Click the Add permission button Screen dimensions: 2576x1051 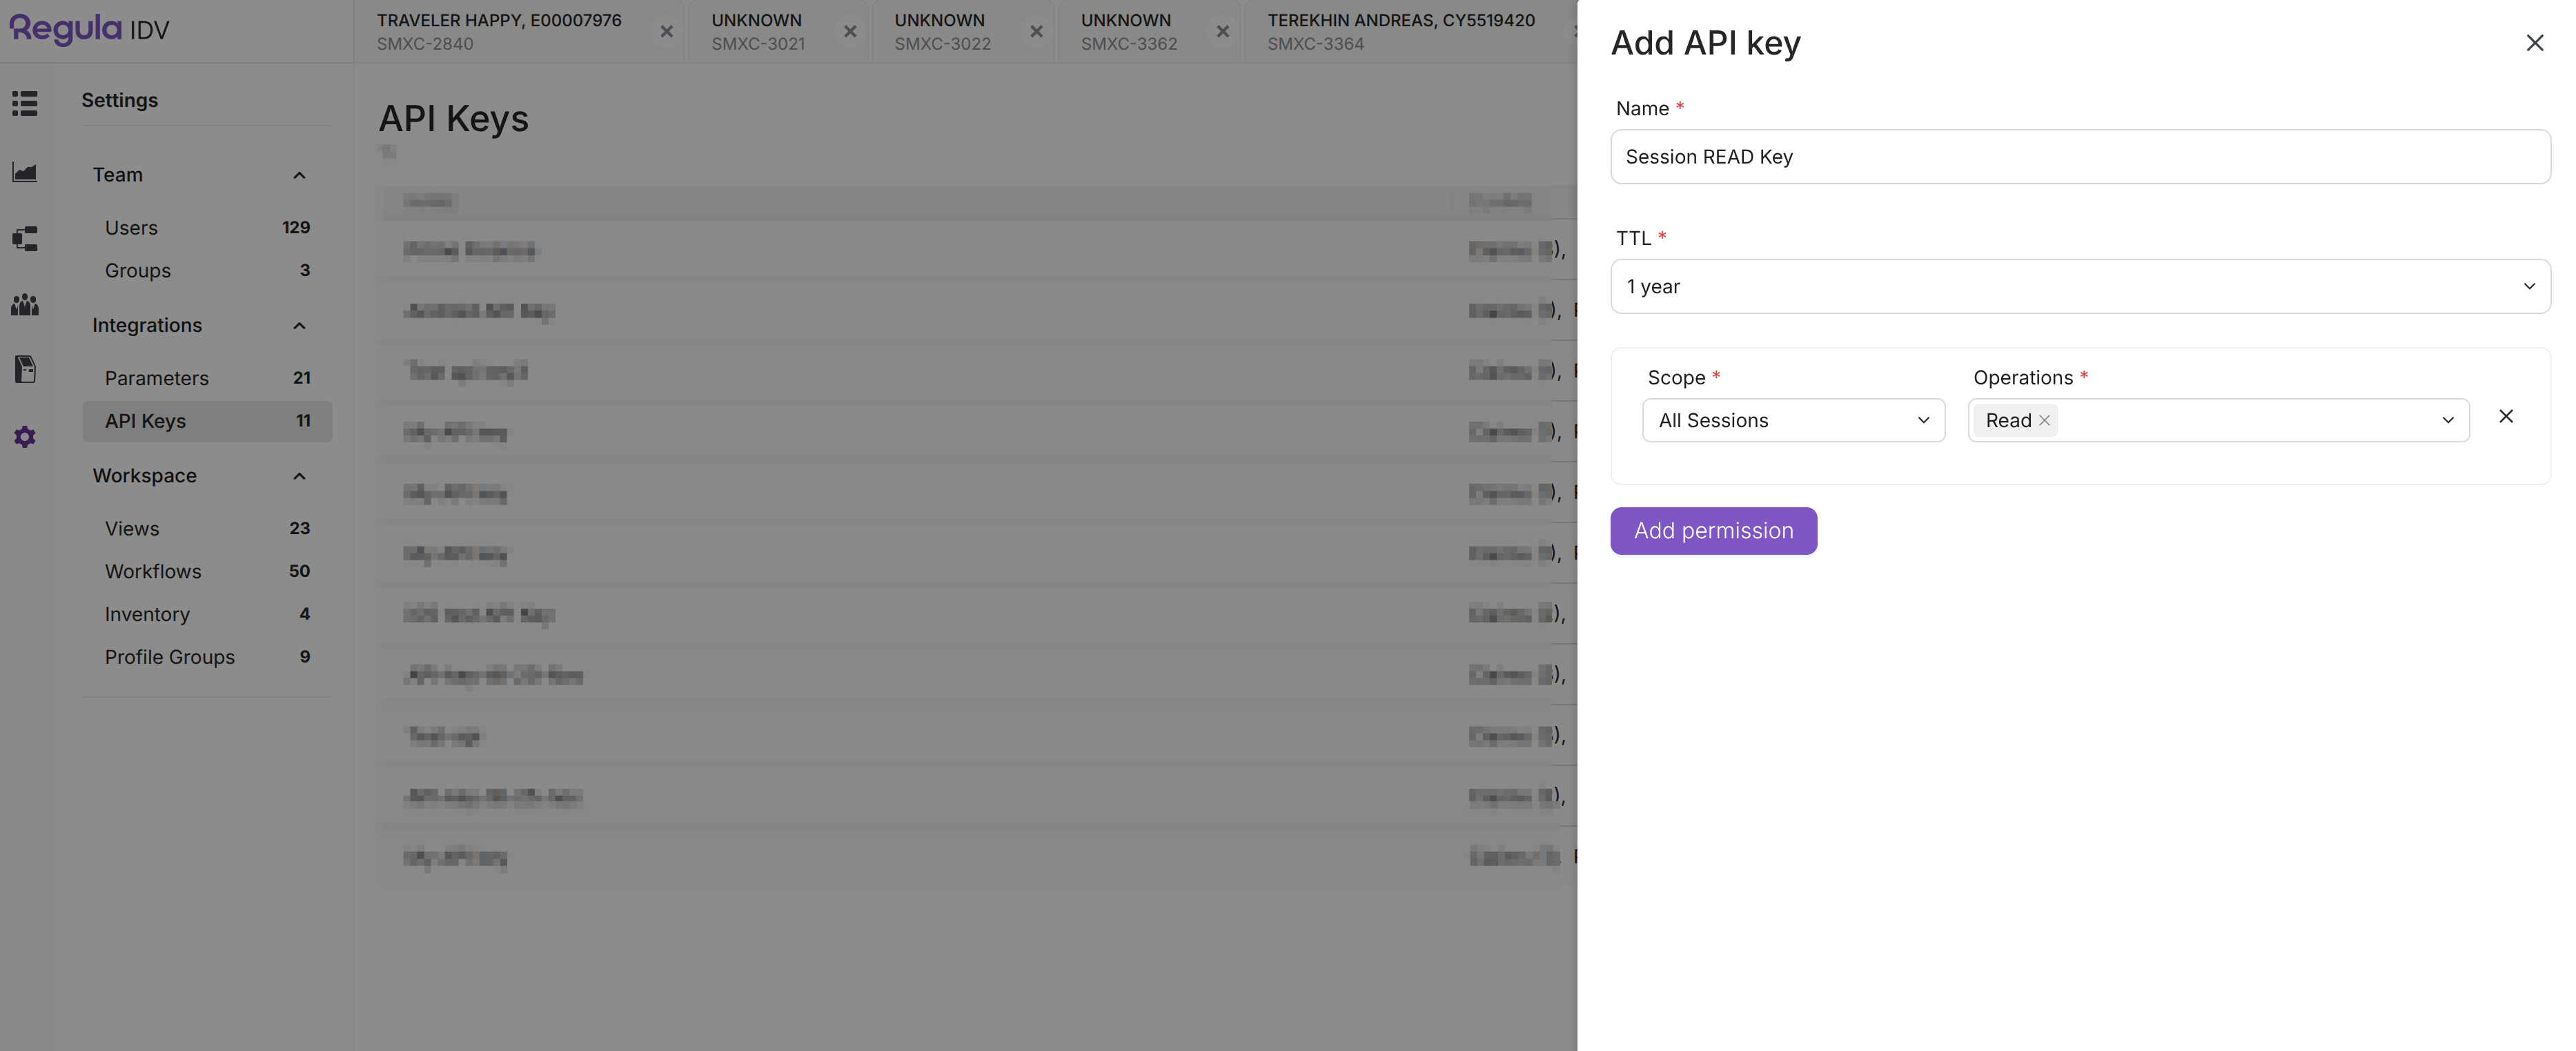tap(1713, 530)
